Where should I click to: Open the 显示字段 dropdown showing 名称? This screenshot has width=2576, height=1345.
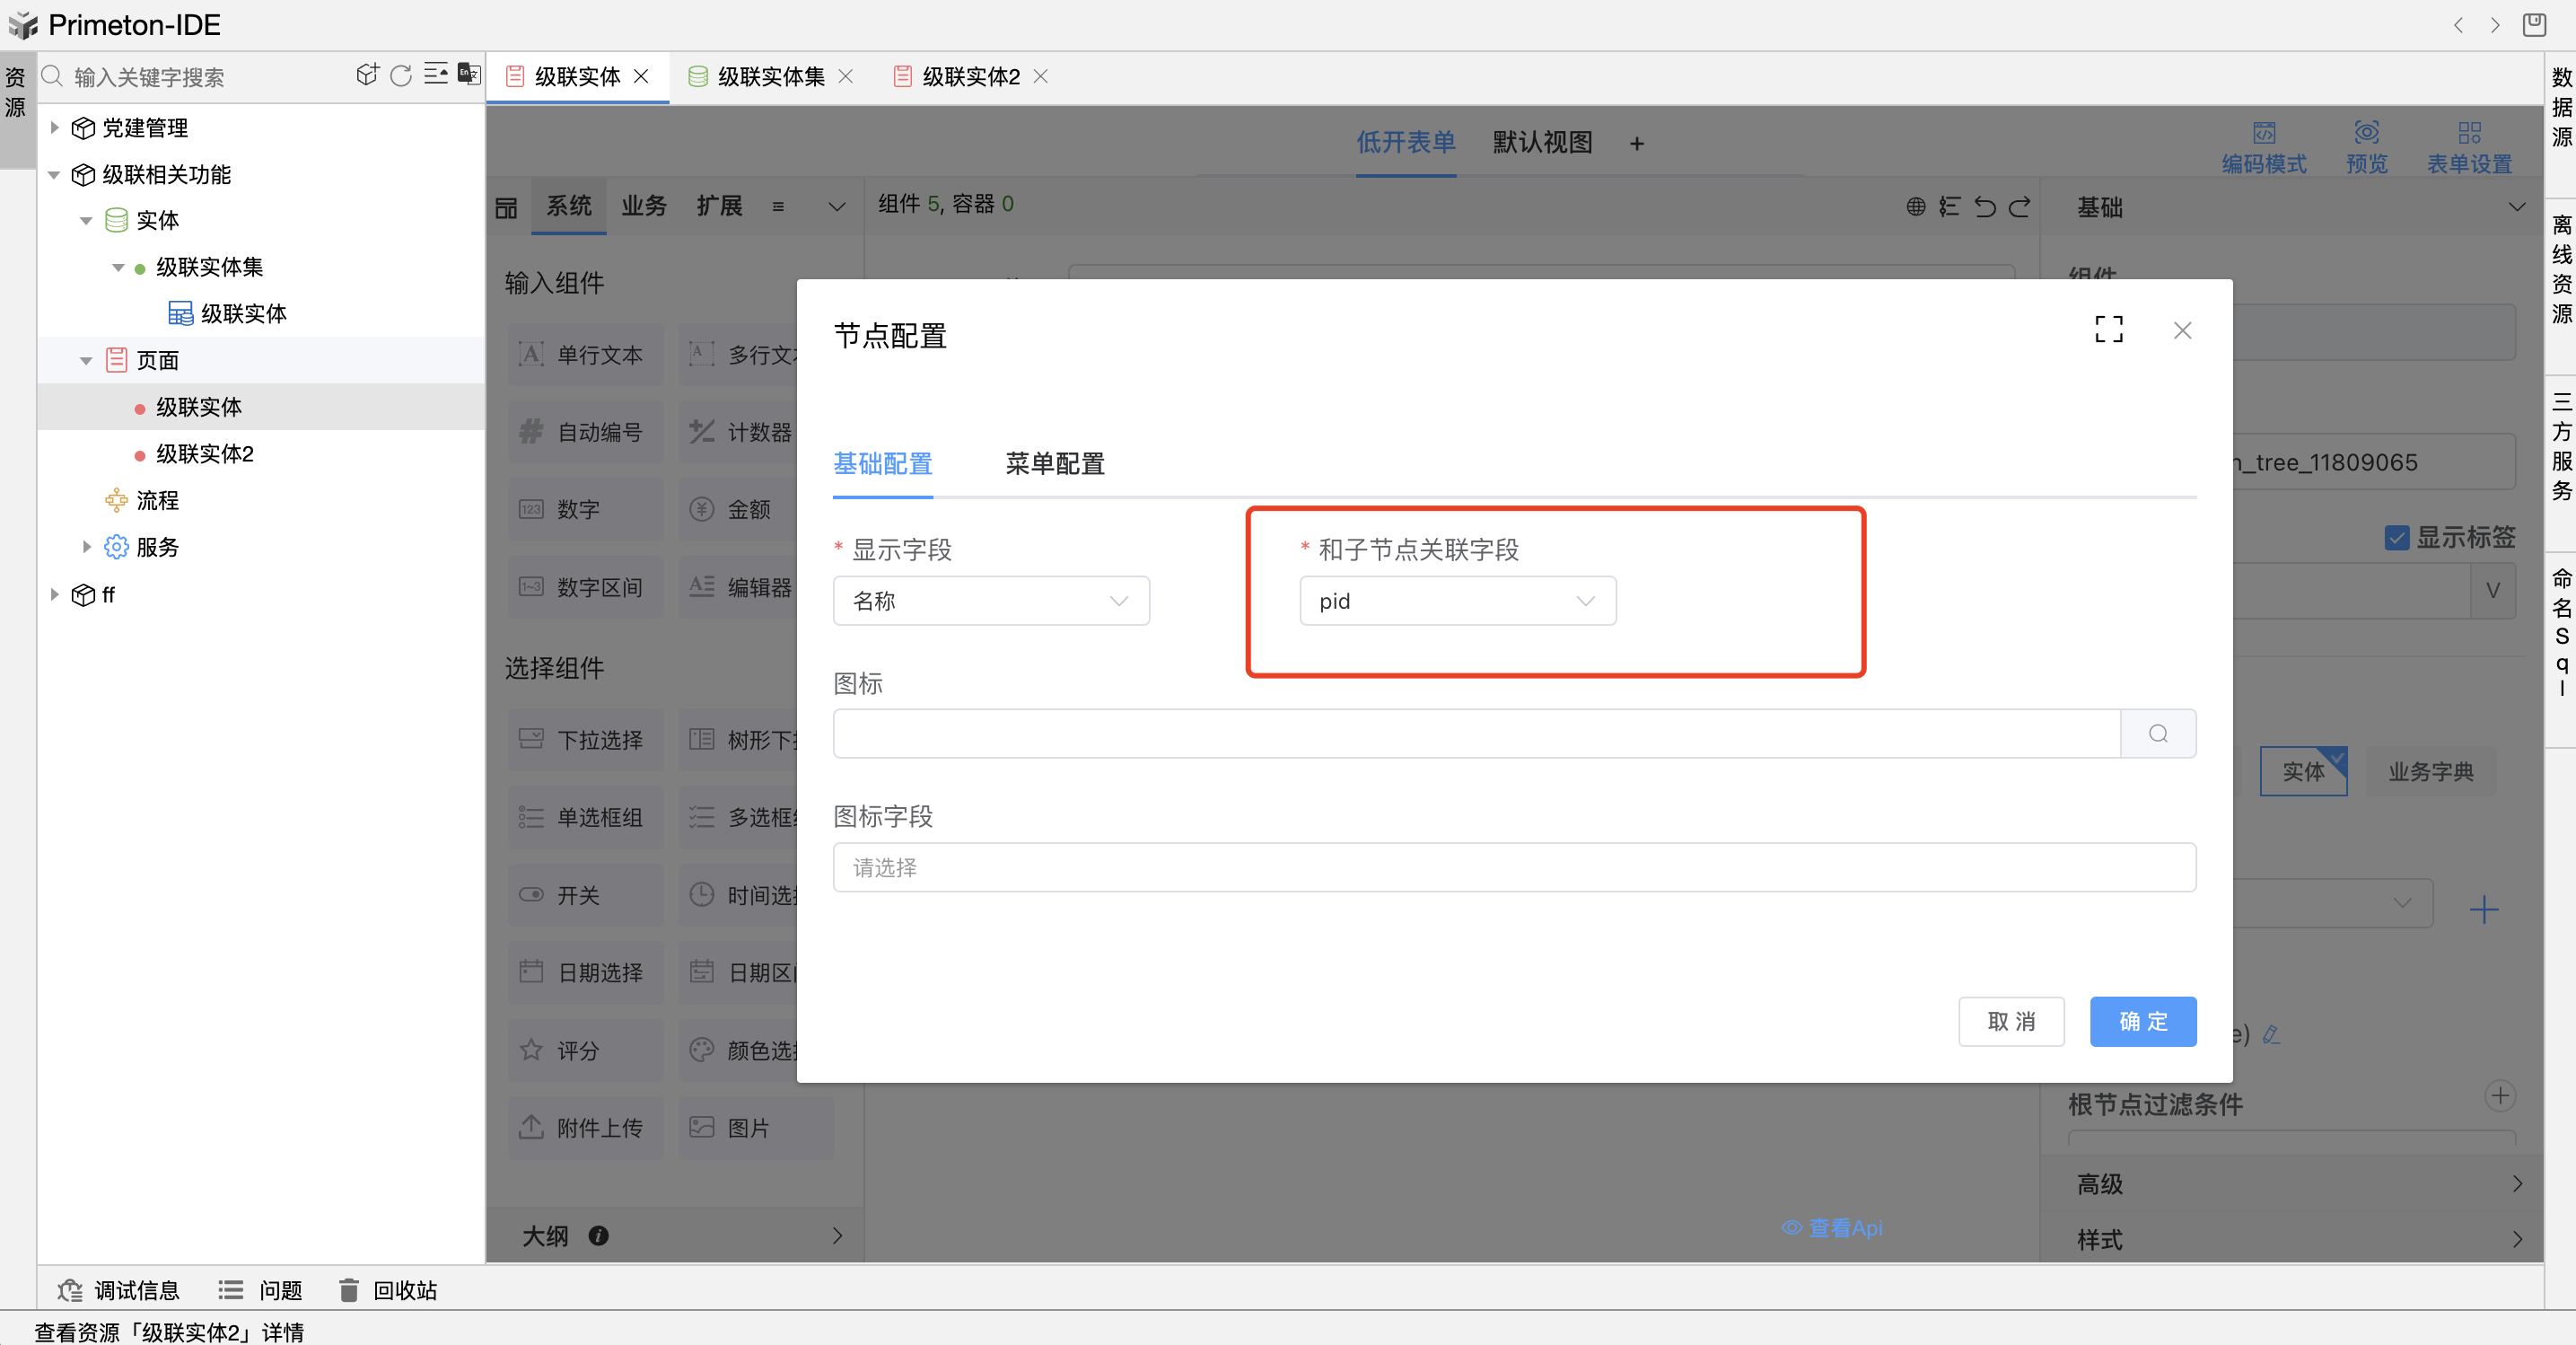(x=990, y=601)
